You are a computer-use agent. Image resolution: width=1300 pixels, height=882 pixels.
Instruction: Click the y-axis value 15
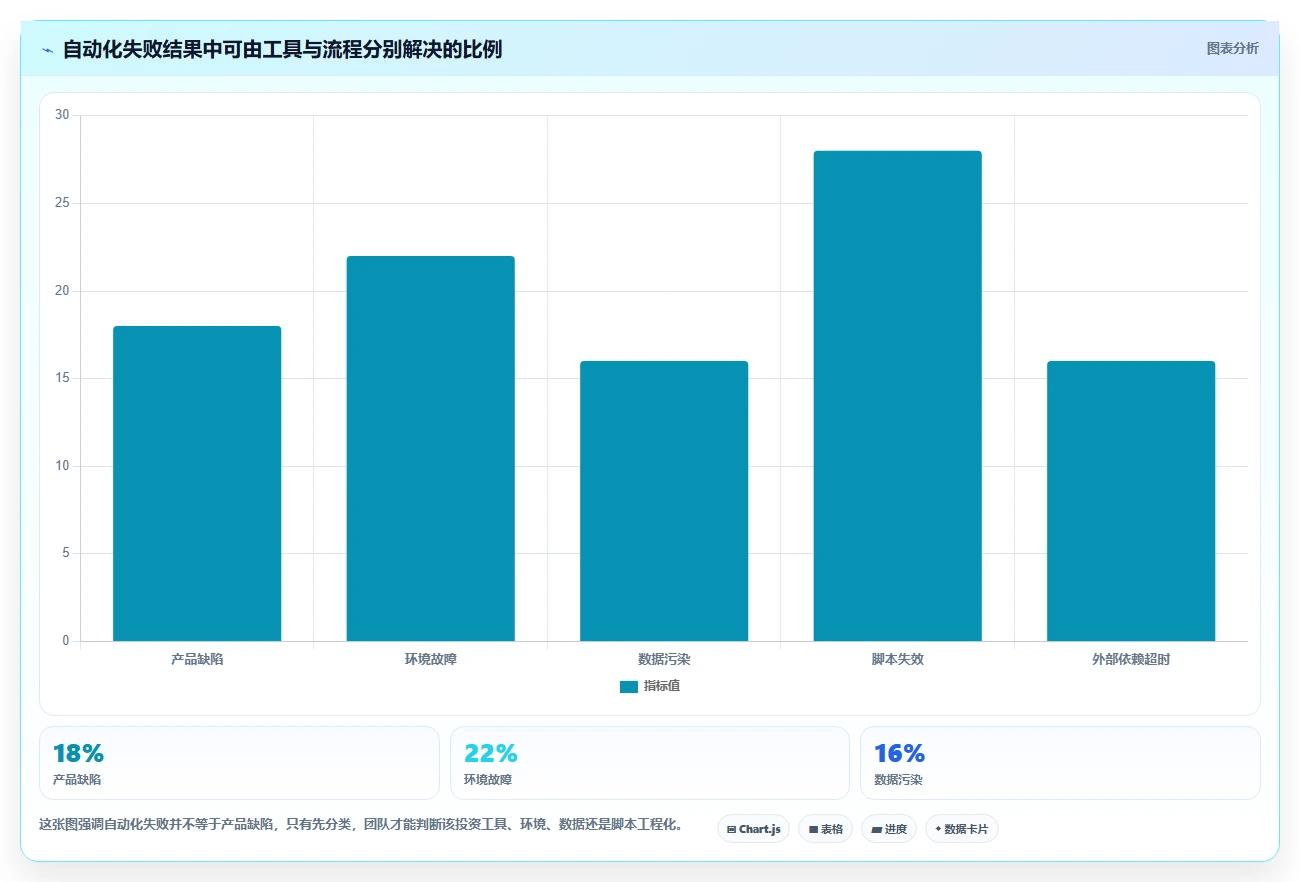(x=62, y=378)
